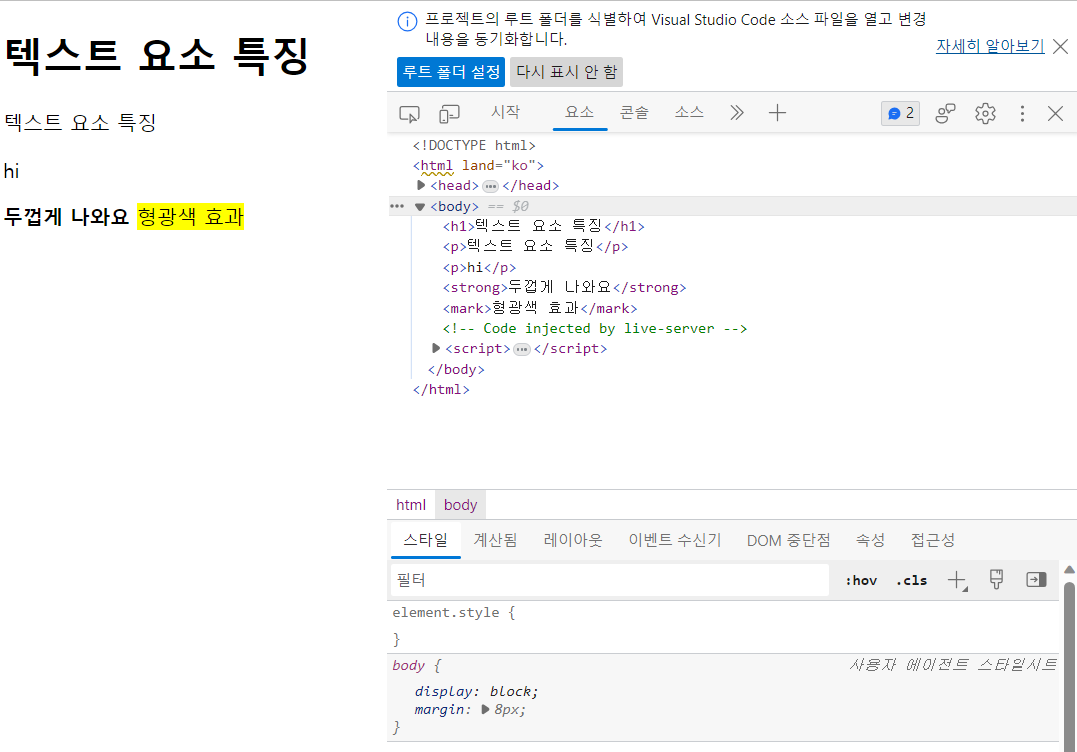The image size is (1077, 752).
Task: Select the 요소 tab
Action: pyautogui.click(x=580, y=112)
